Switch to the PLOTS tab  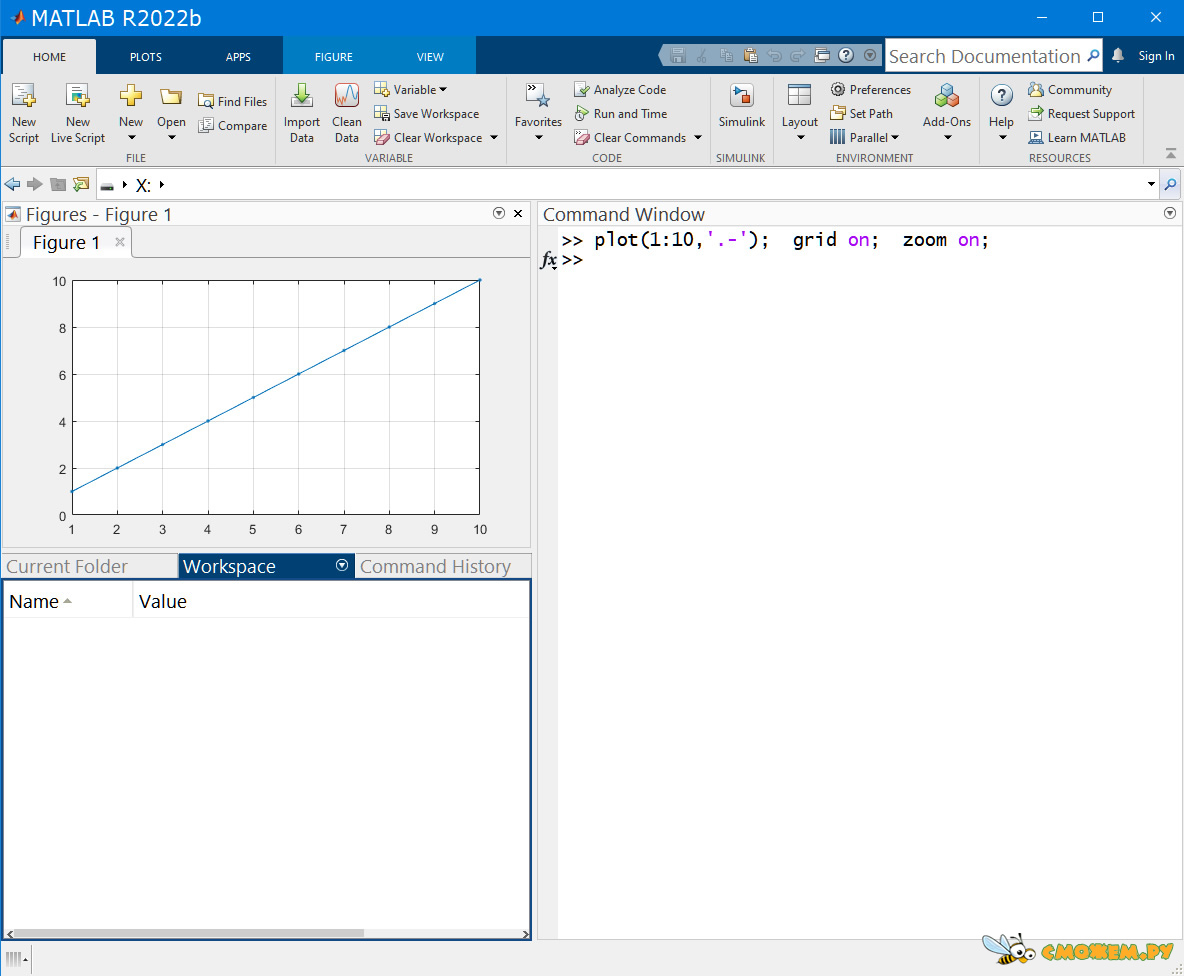[x=146, y=57]
